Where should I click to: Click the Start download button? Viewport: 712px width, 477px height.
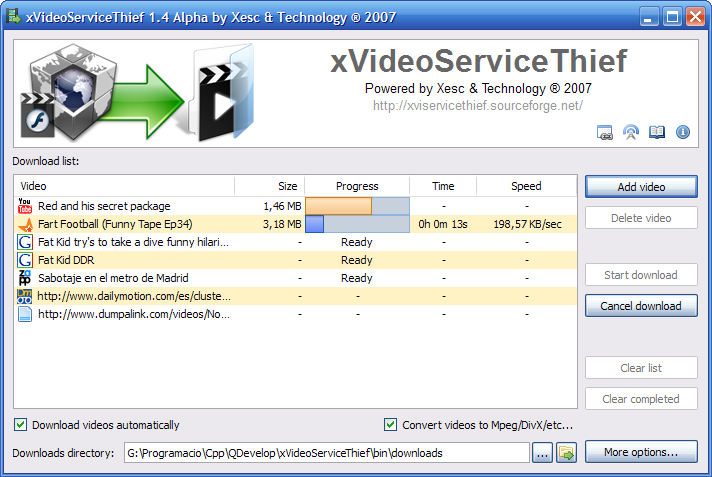pos(641,274)
